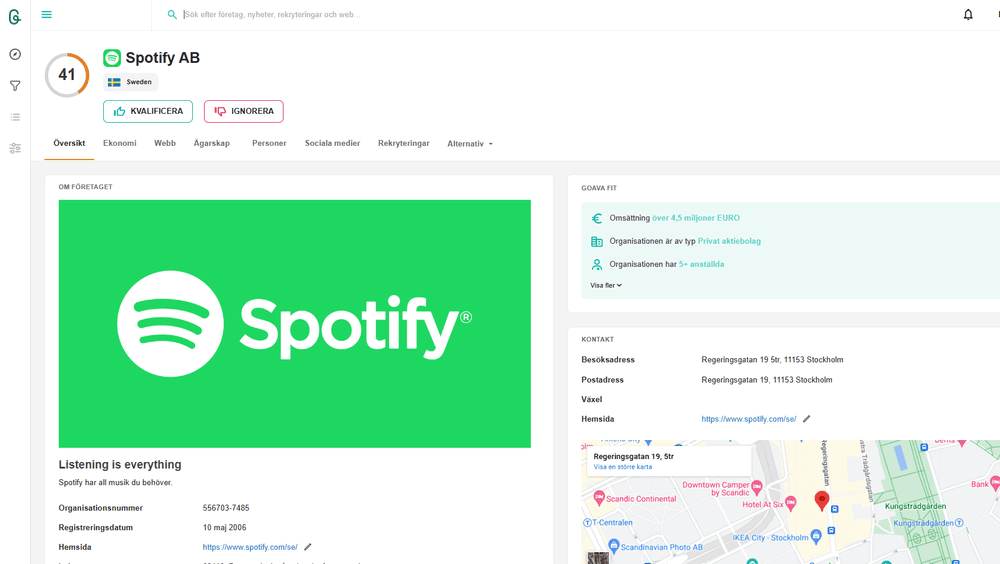
Task: Click the euro Omsättning icon
Action: (597, 218)
